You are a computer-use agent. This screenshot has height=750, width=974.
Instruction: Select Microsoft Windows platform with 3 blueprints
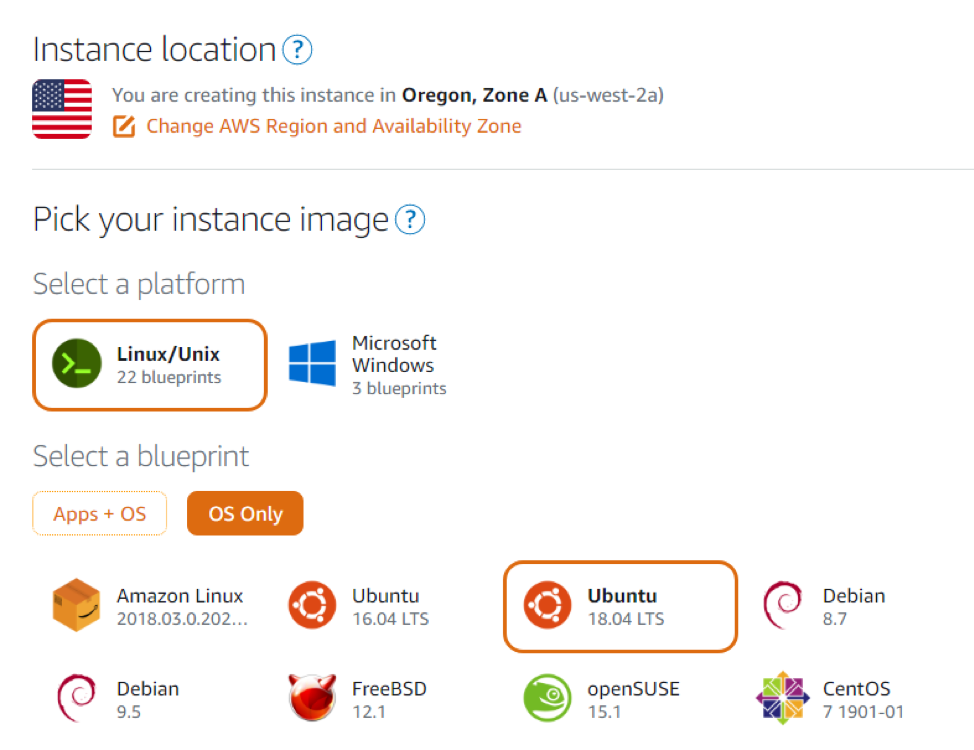(368, 365)
